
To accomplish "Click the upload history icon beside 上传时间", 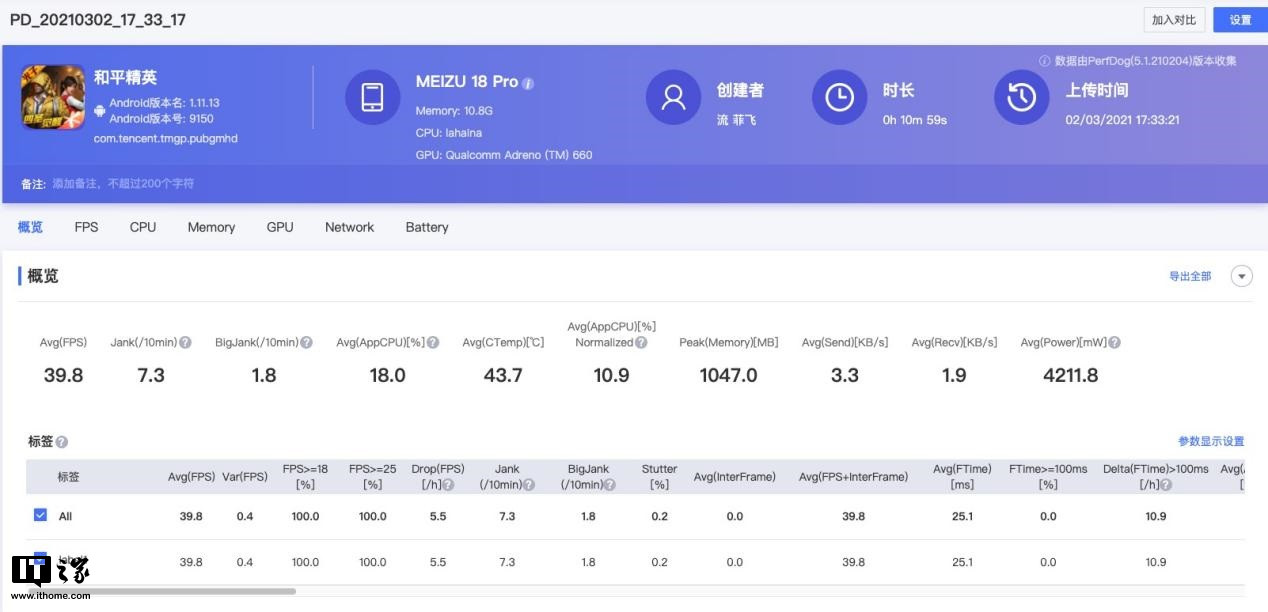I will click(1021, 97).
